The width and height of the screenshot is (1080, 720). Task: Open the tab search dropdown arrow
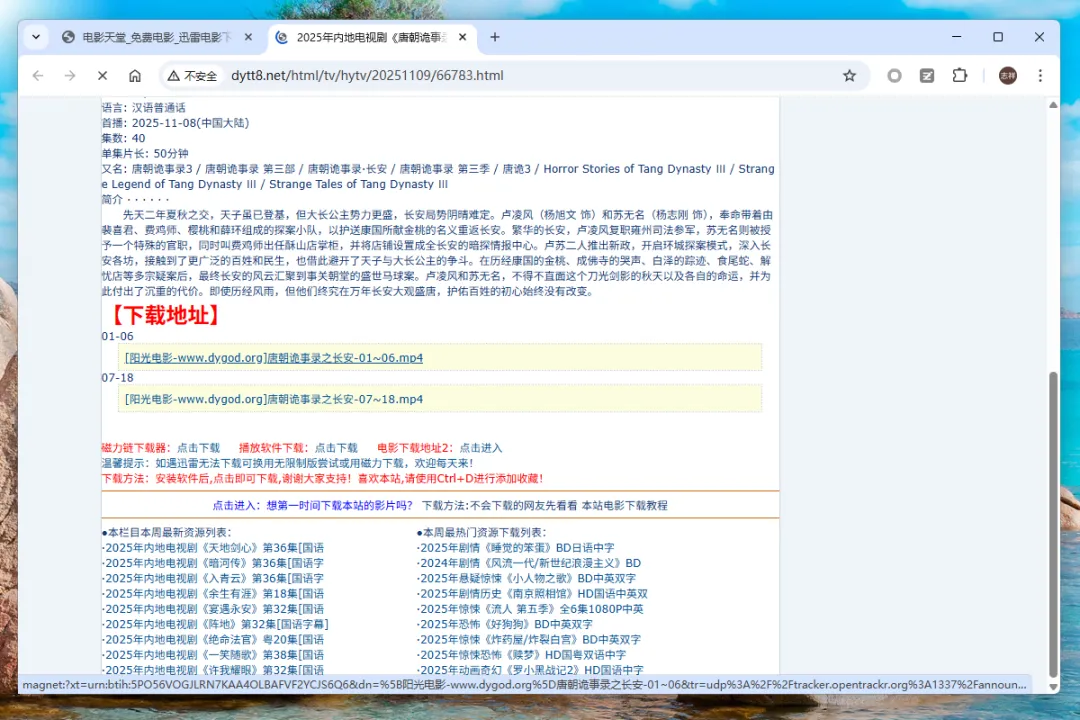36,37
